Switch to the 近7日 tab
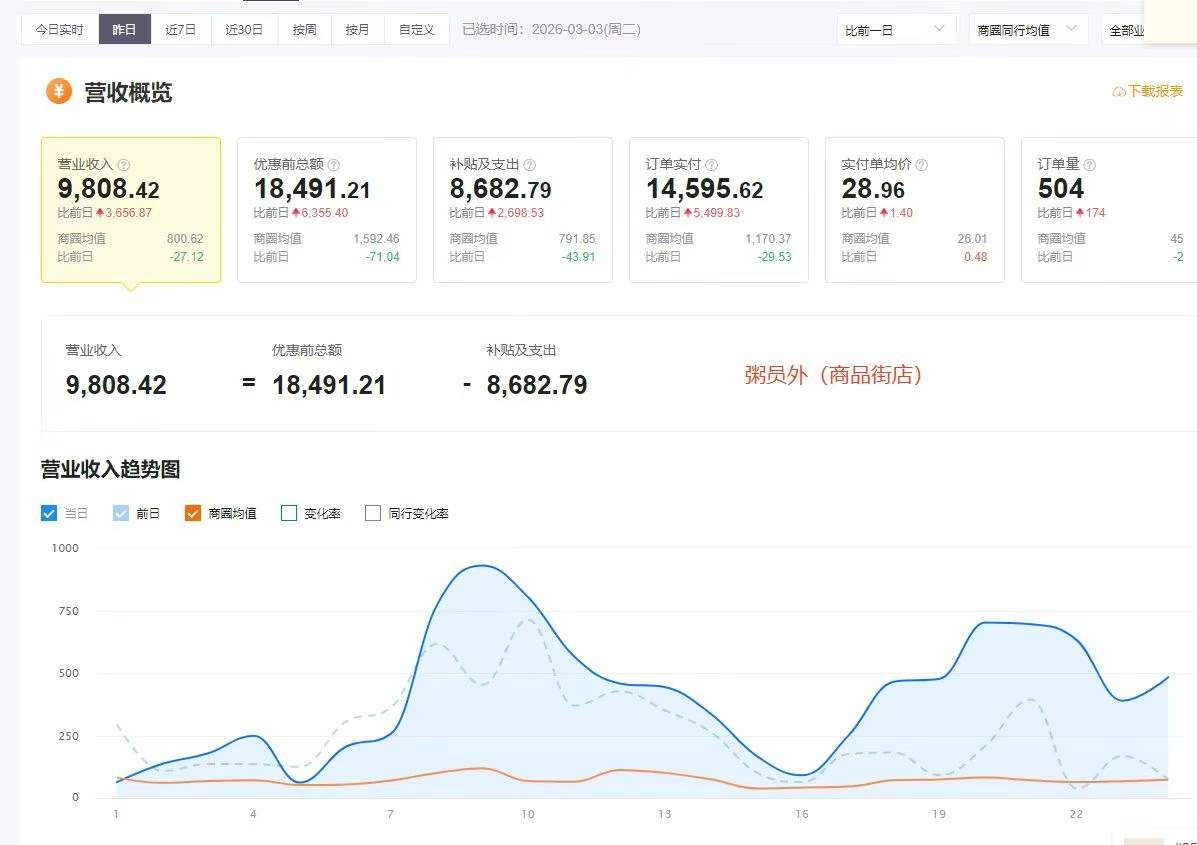 (x=181, y=30)
